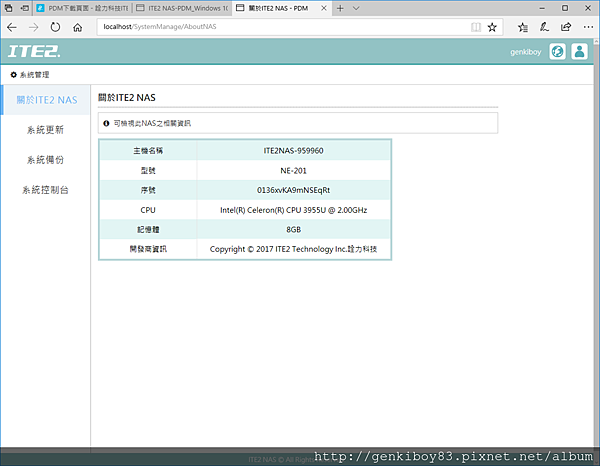Open the globe language icon in header
The image size is (600, 466).
[557, 51]
